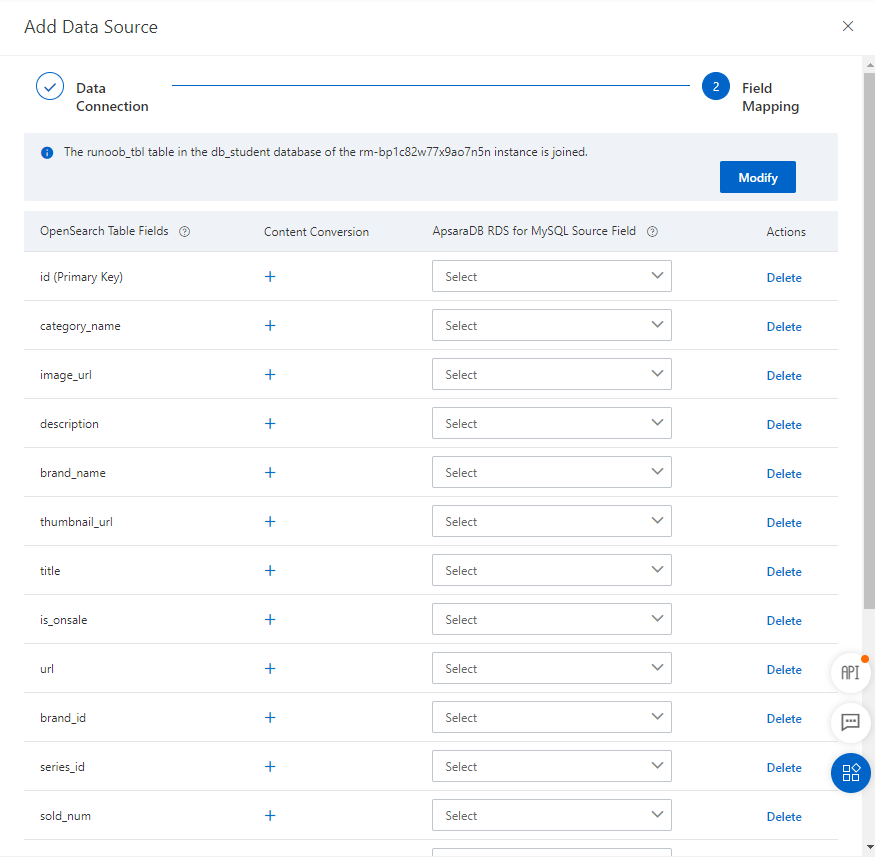
Task: Go back to Data Connection step
Action: click(50, 87)
